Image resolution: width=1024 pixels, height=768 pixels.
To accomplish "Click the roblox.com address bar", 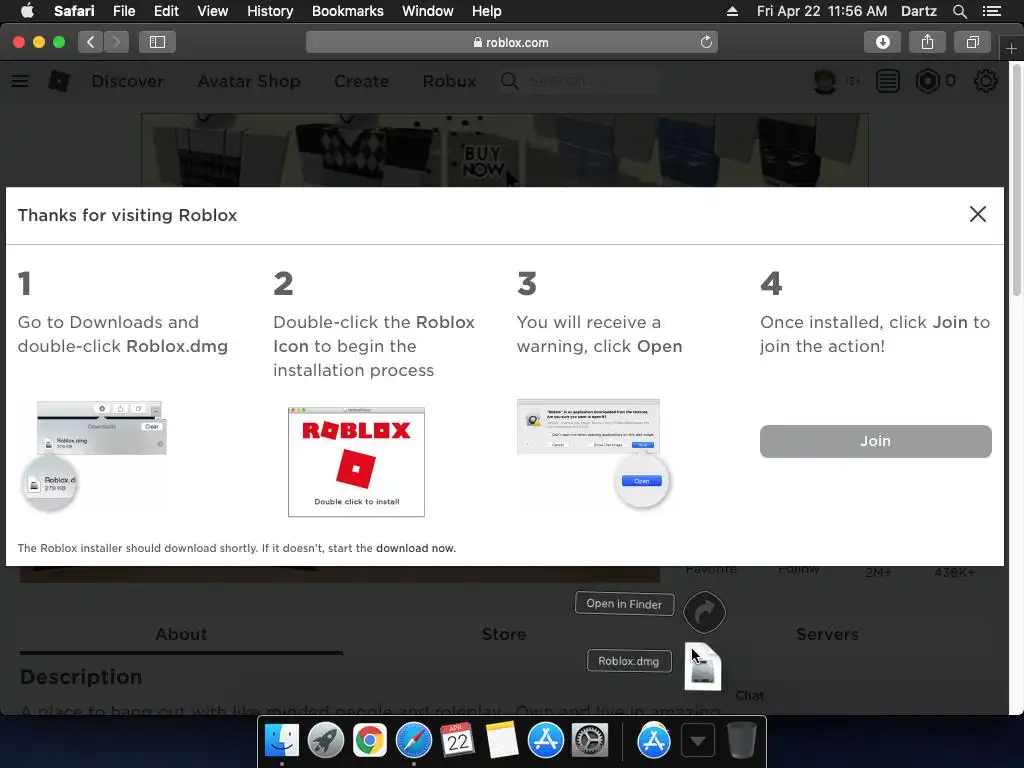I will click(x=511, y=42).
